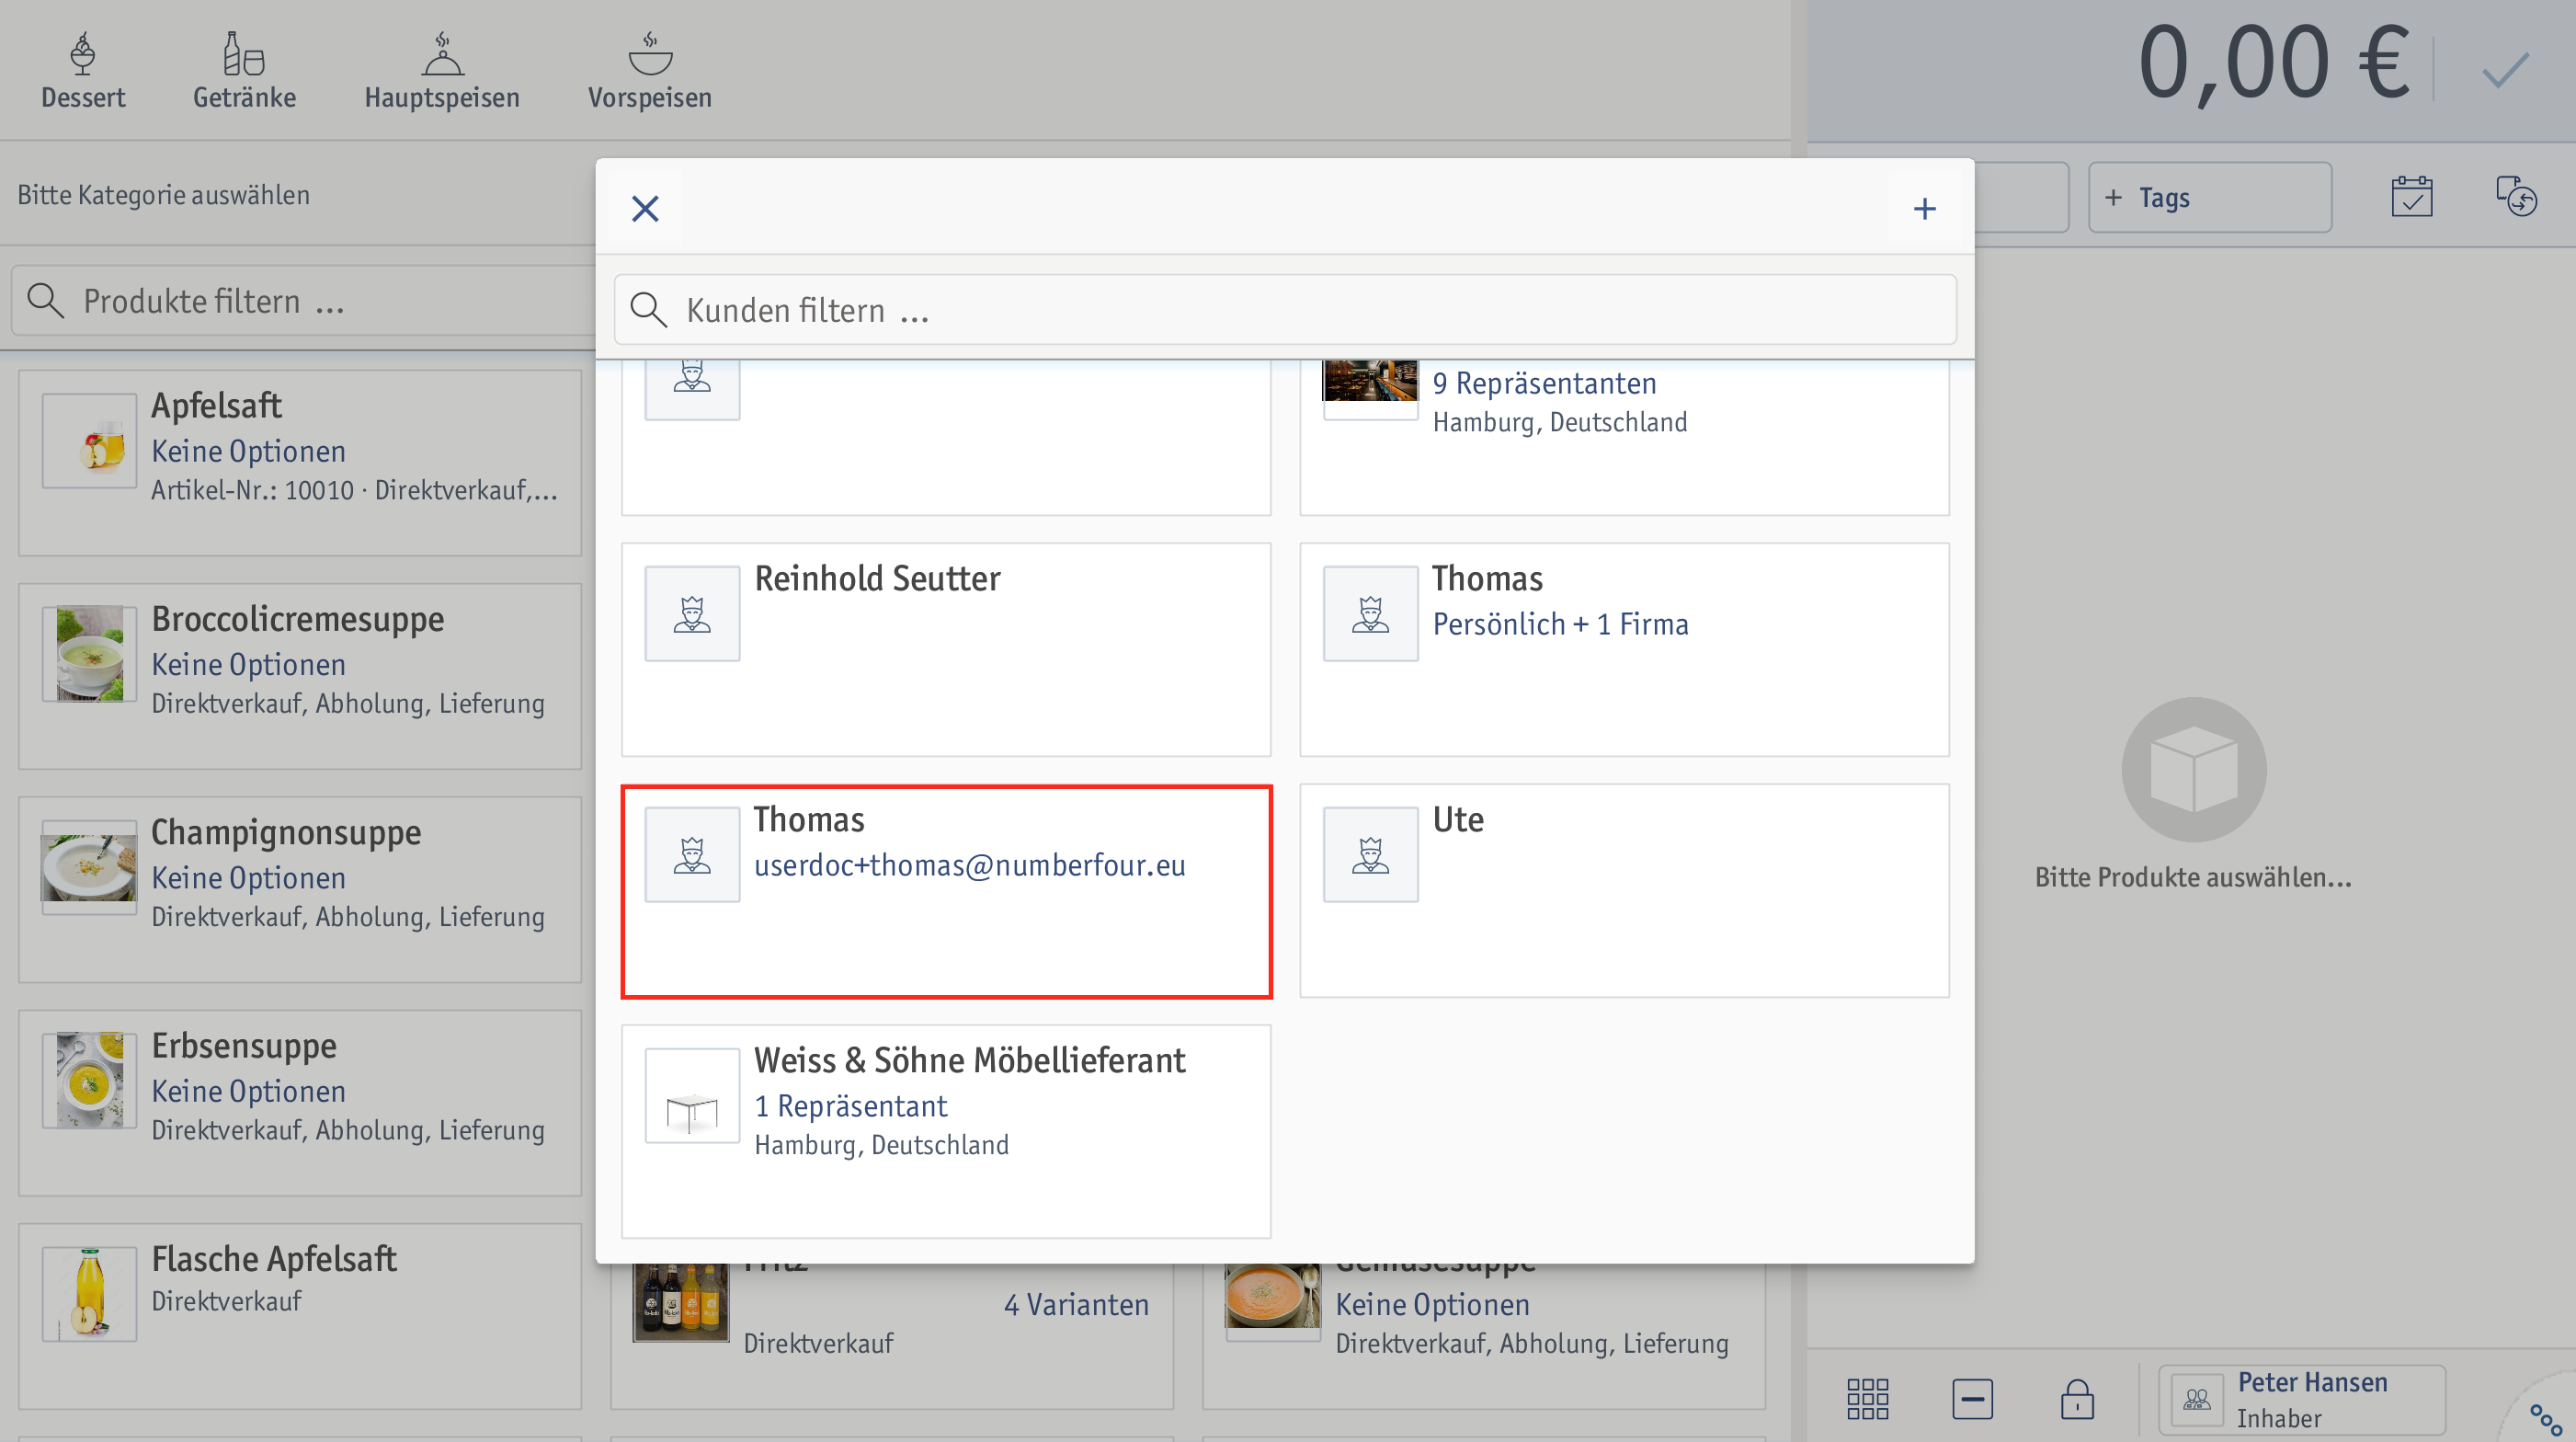Open the grid view icon

[1867, 1398]
